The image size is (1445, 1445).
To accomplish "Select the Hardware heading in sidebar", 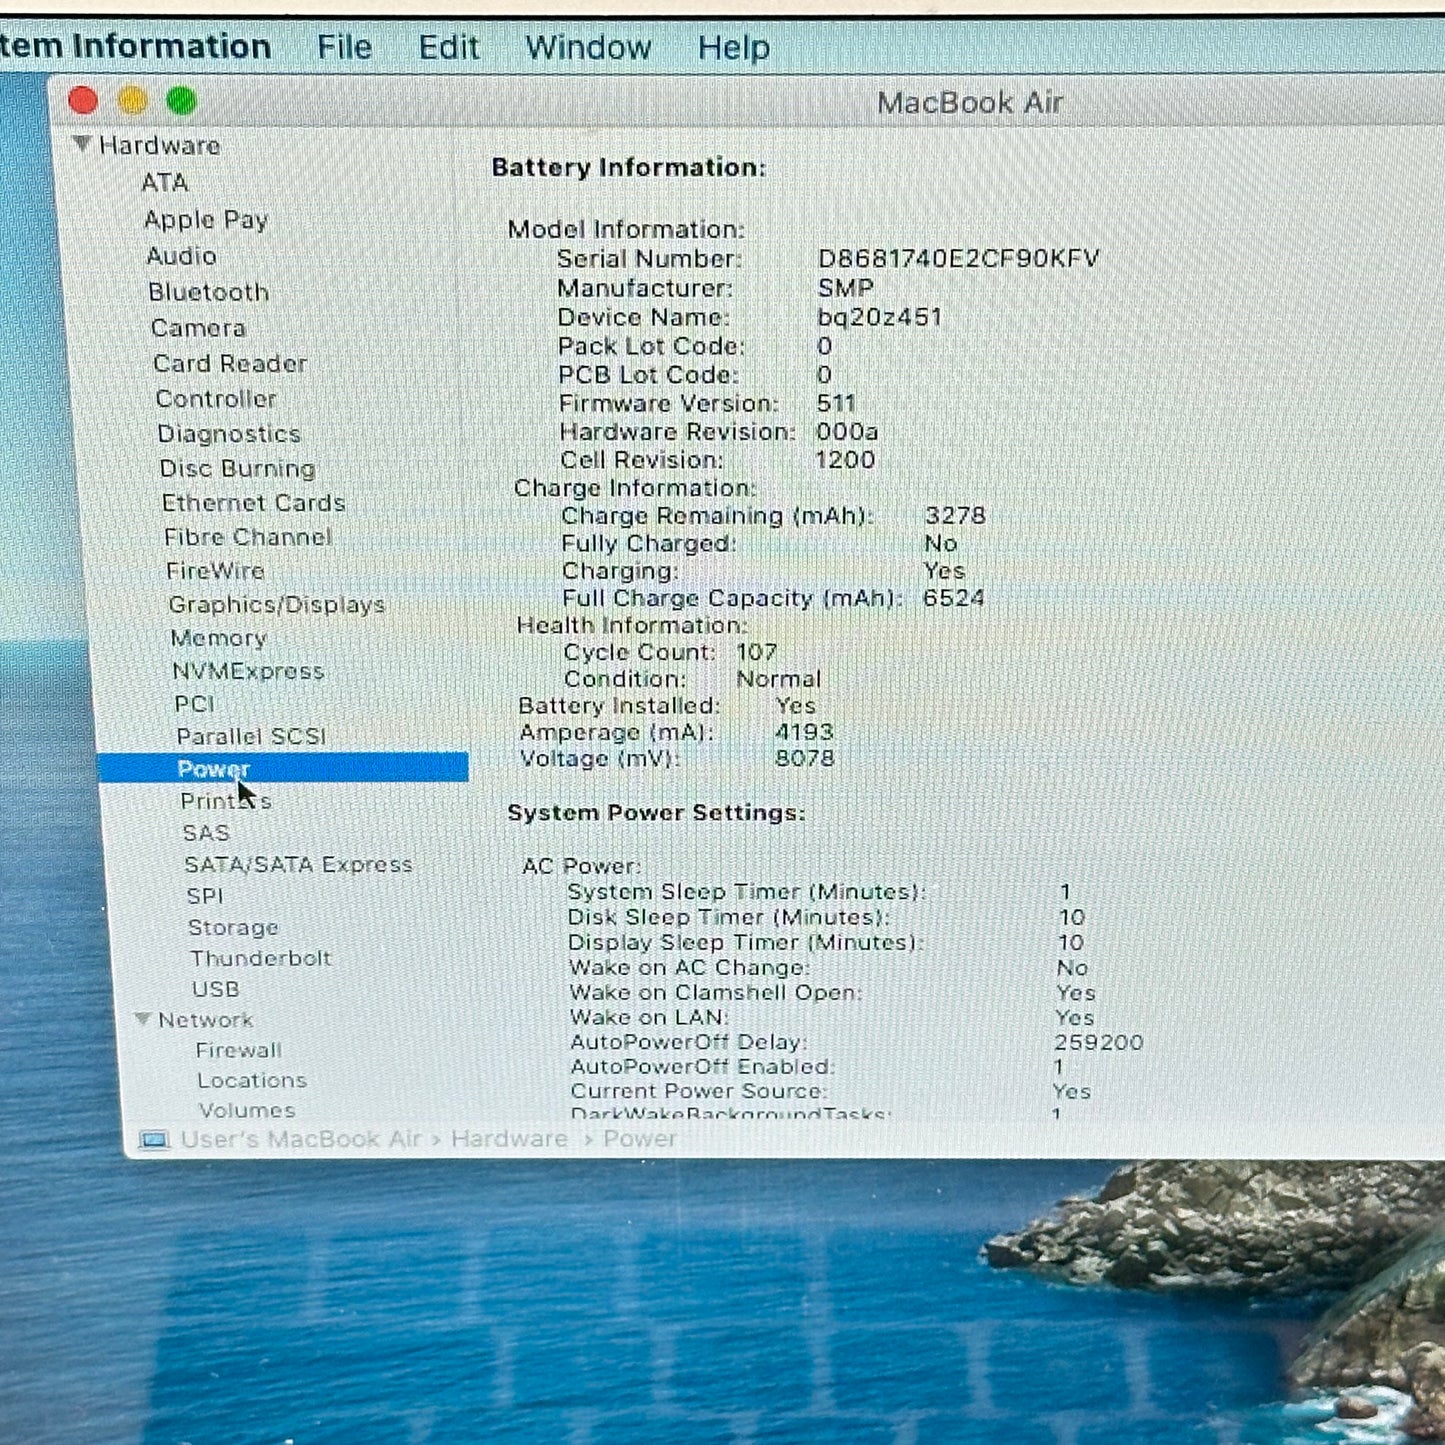I will click(x=159, y=145).
